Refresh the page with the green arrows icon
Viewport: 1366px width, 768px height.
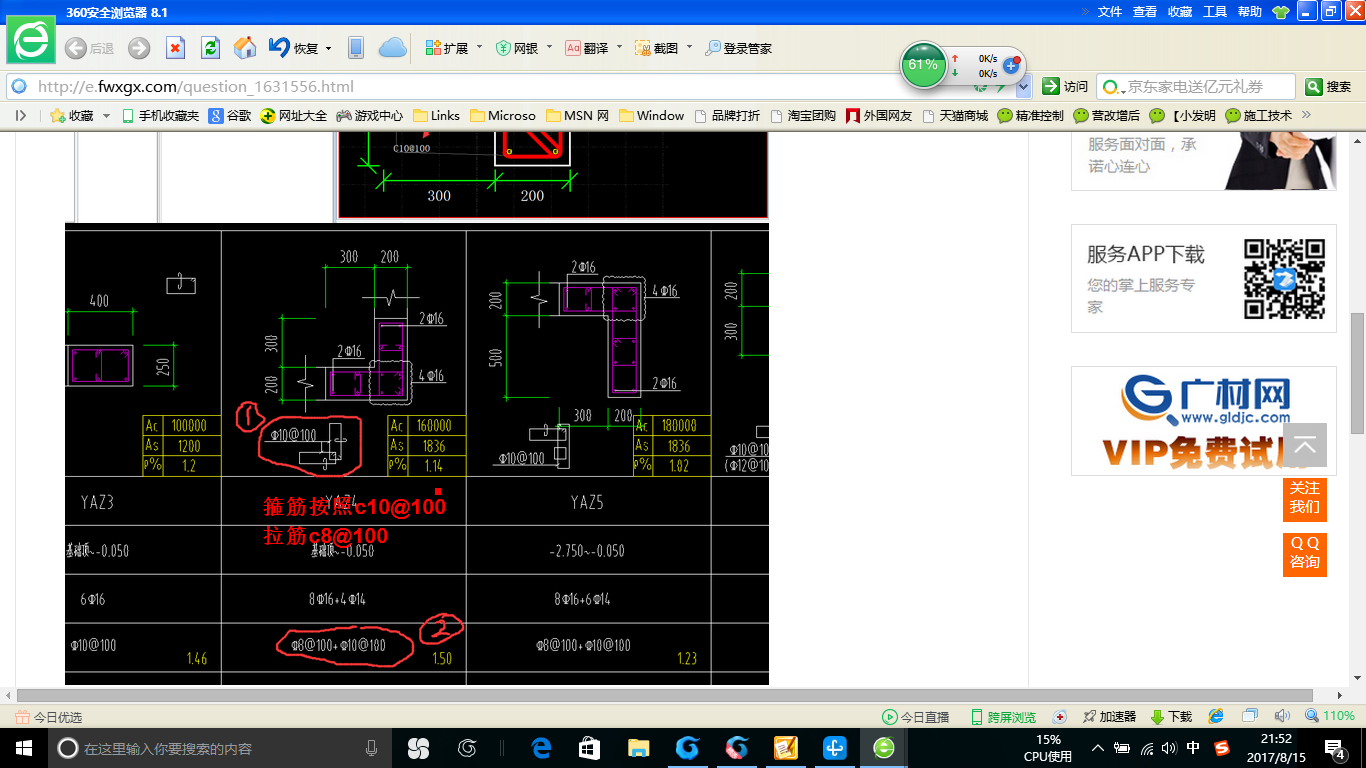(x=210, y=48)
